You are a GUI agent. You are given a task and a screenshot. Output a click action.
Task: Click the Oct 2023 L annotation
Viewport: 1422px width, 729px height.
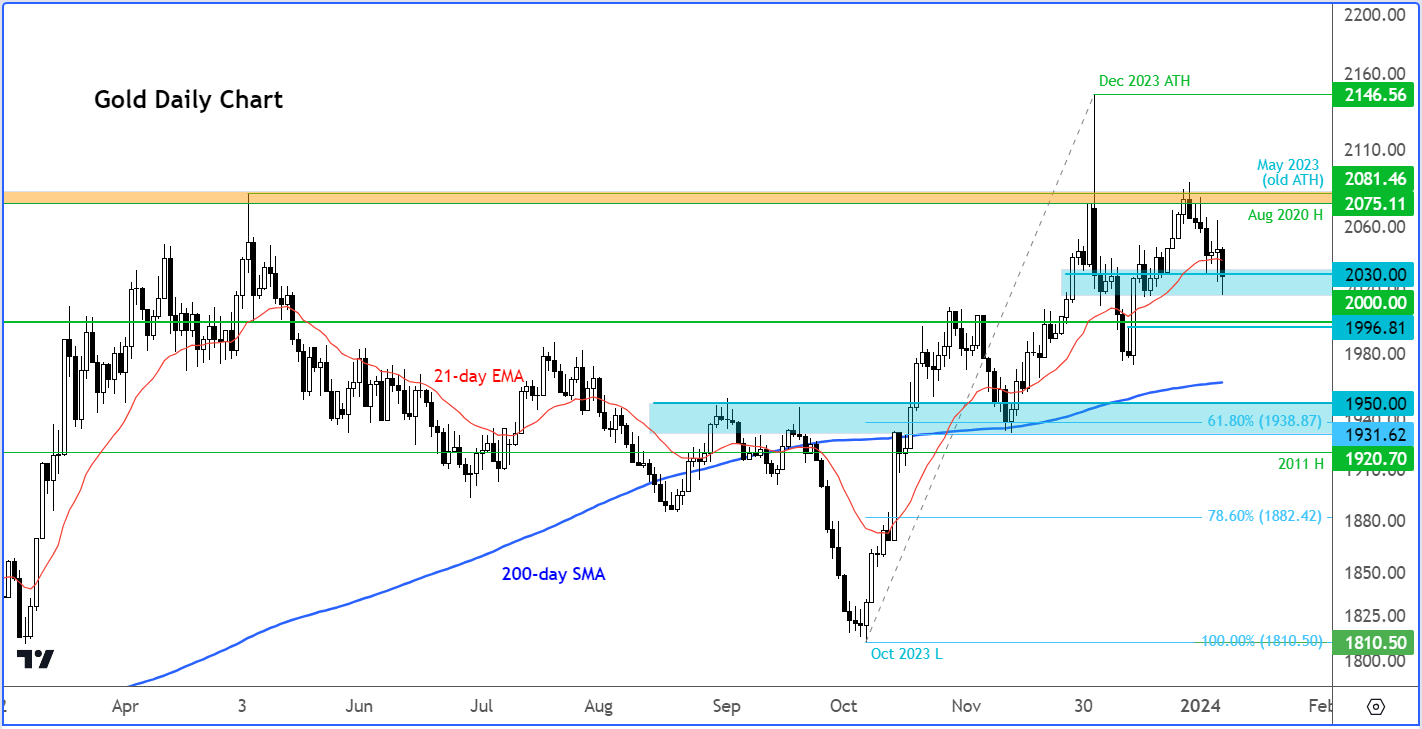[x=906, y=654]
